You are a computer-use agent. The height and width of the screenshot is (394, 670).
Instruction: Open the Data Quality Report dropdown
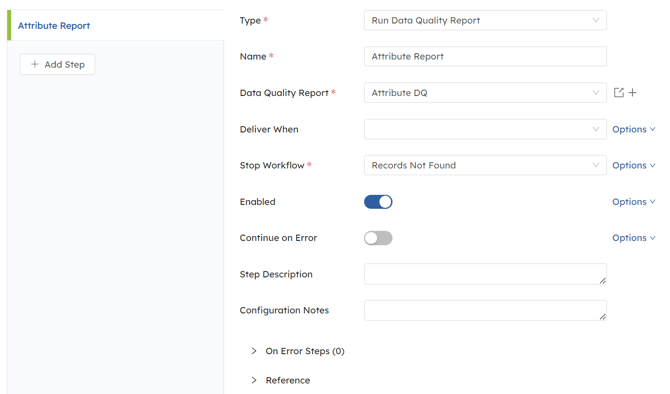tap(485, 93)
